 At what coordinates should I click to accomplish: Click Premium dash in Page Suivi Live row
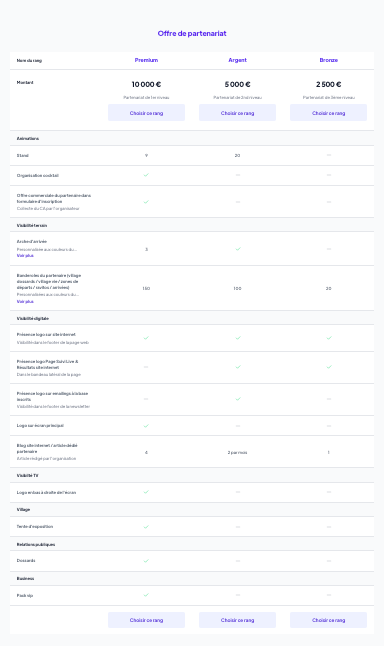(146, 367)
